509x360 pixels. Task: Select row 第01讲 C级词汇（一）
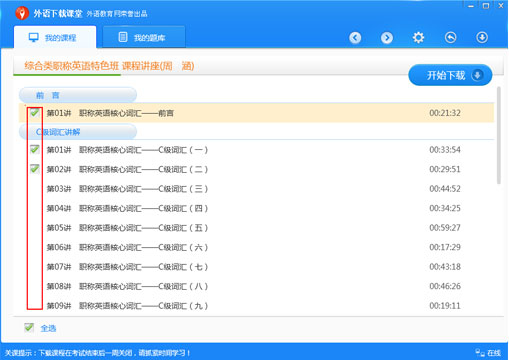[x=256, y=150]
